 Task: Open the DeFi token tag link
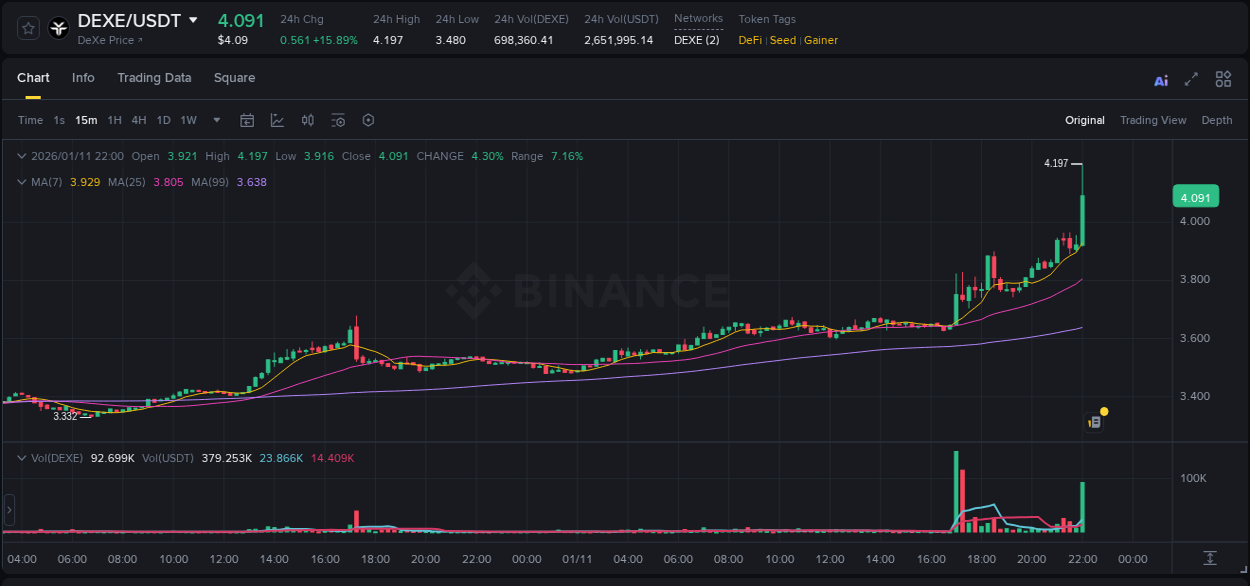click(749, 40)
